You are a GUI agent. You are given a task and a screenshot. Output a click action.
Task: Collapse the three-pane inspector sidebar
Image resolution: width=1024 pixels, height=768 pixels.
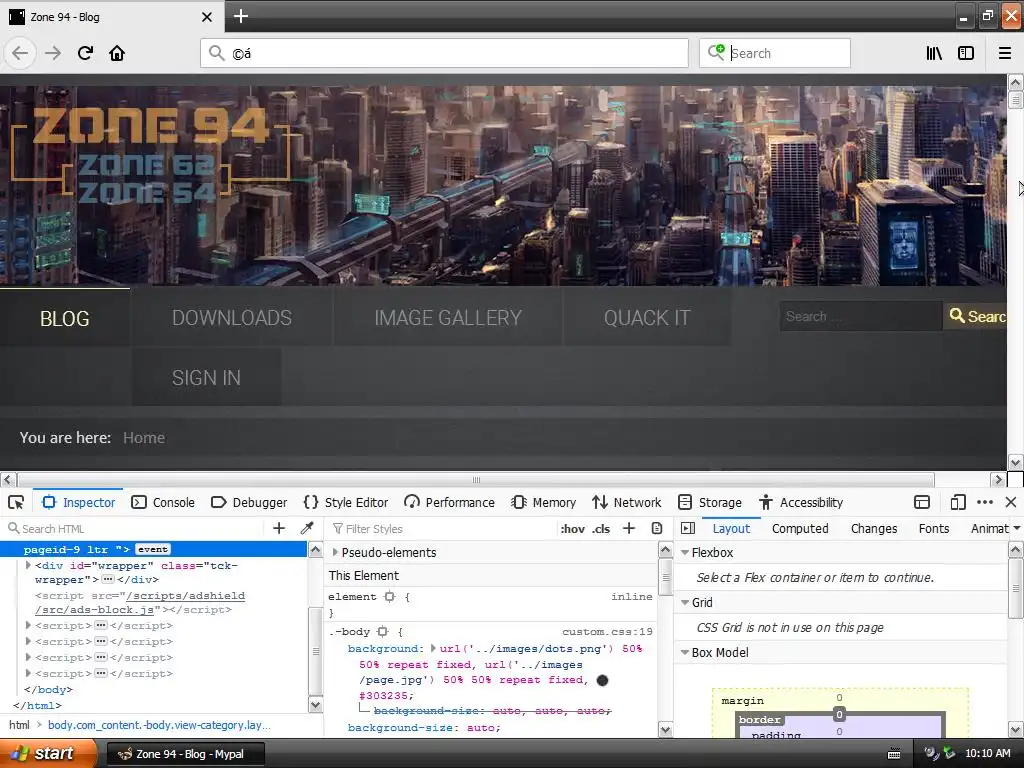coord(688,528)
